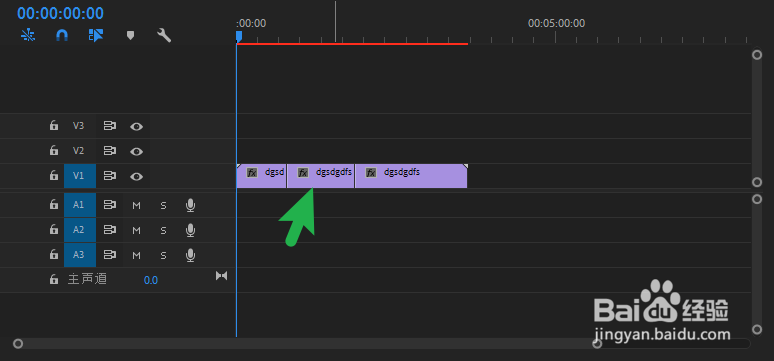Hide track V1 output with eye
Viewport: 774px width, 361px height.
point(136,176)
